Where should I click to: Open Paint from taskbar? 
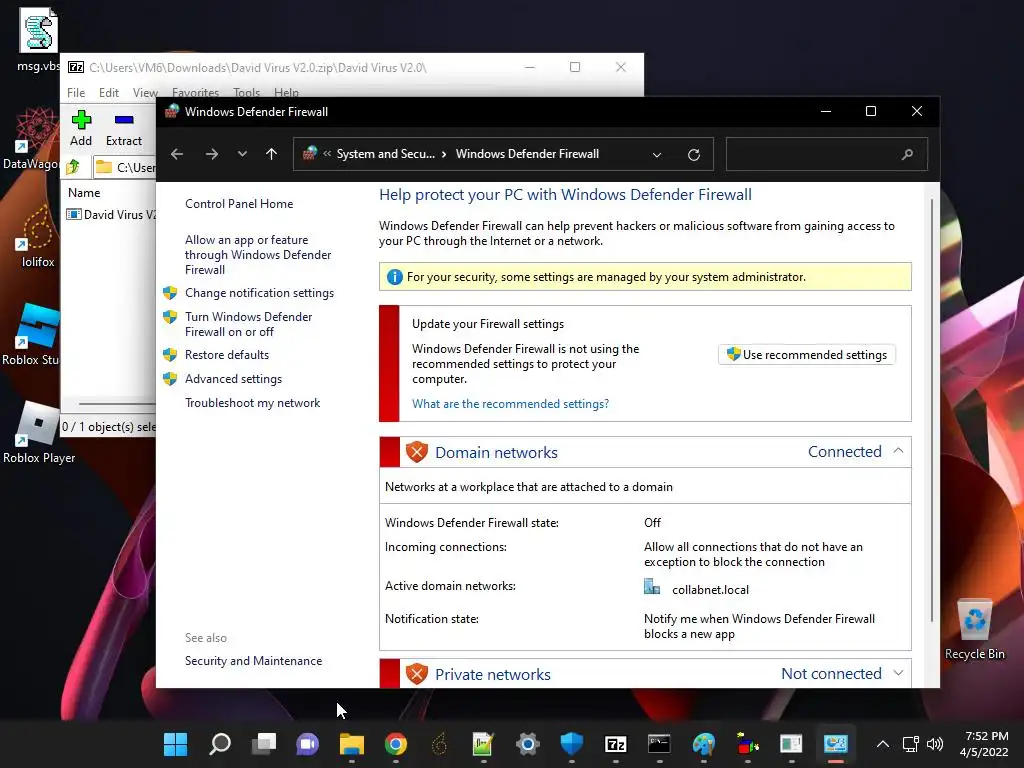(703, 744)
